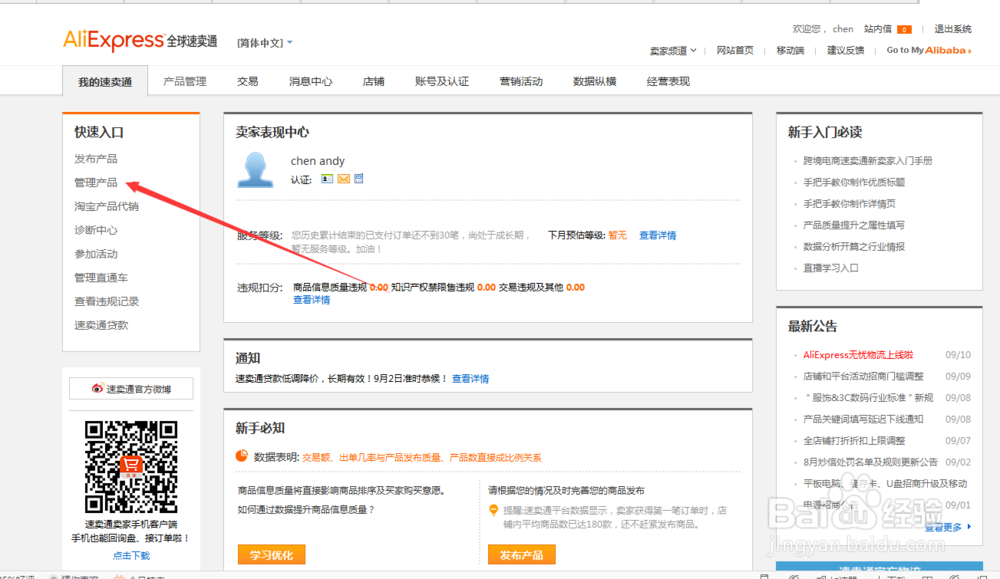Click the third verification badge icon after 认证
Viewport: 1000px width, 579px height.
[358, 178]
